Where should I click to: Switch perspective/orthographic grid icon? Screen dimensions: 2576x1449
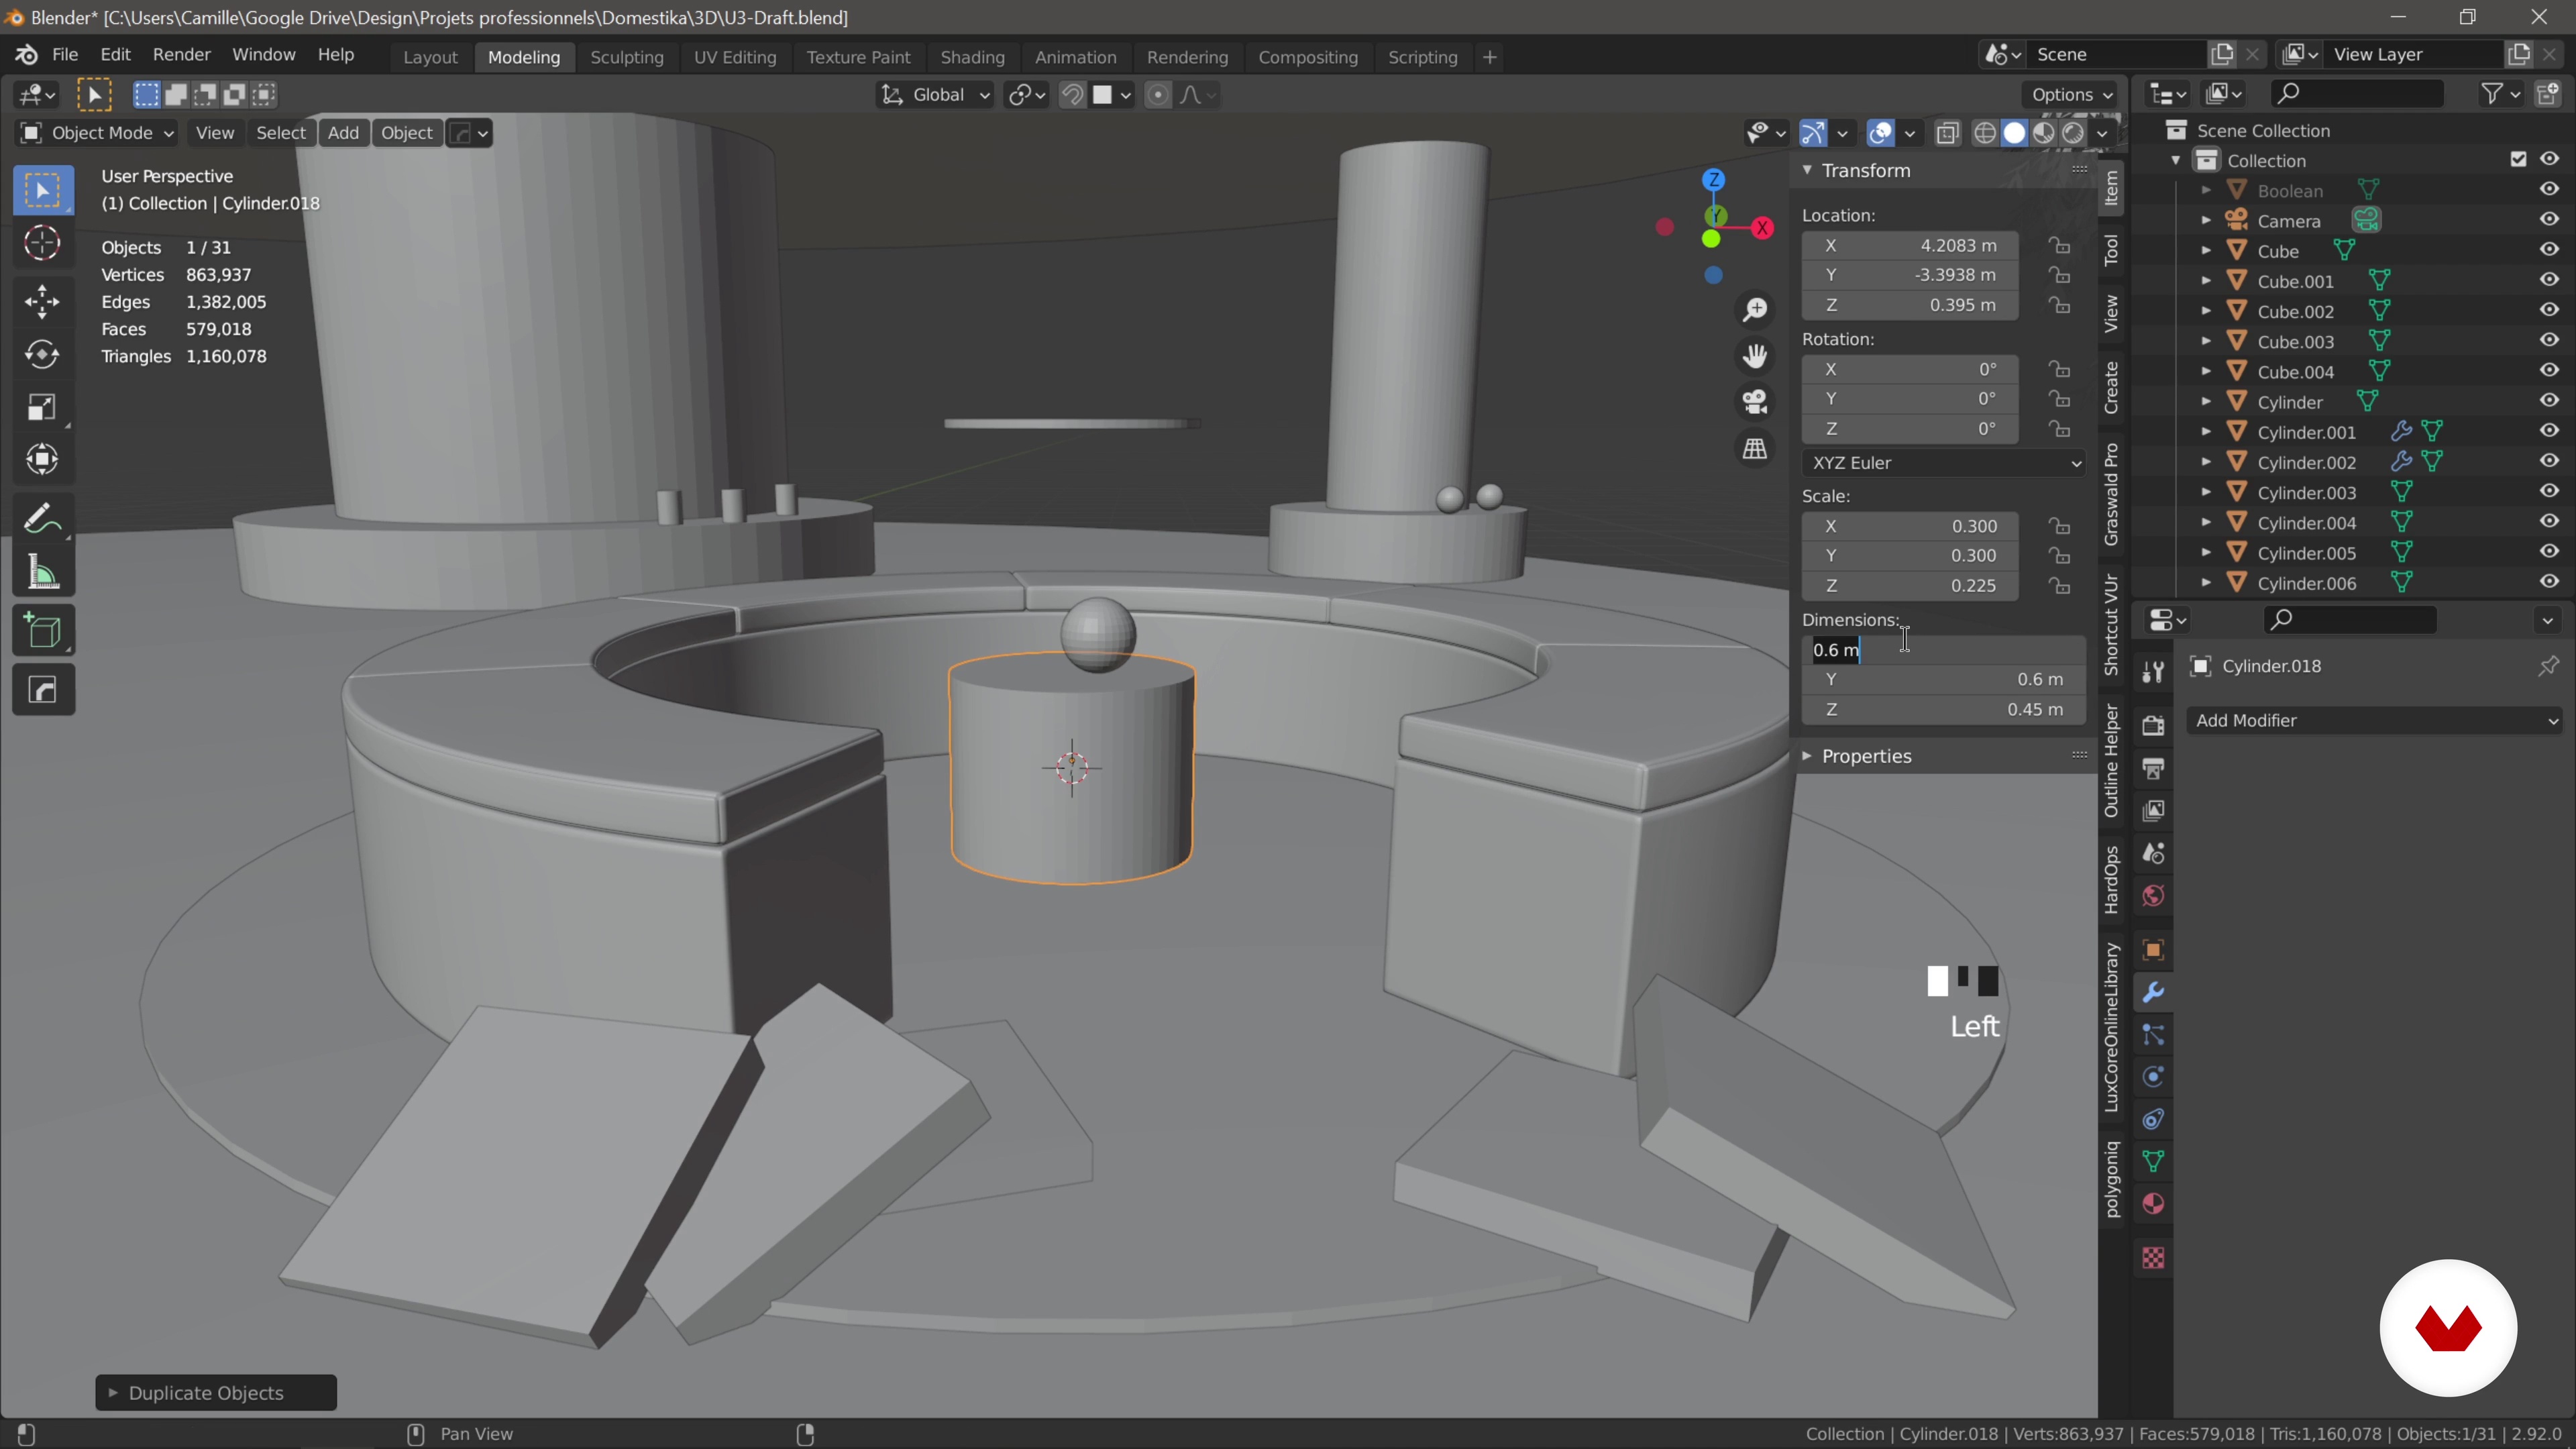pyautogui.click(x=1755, y=449)
